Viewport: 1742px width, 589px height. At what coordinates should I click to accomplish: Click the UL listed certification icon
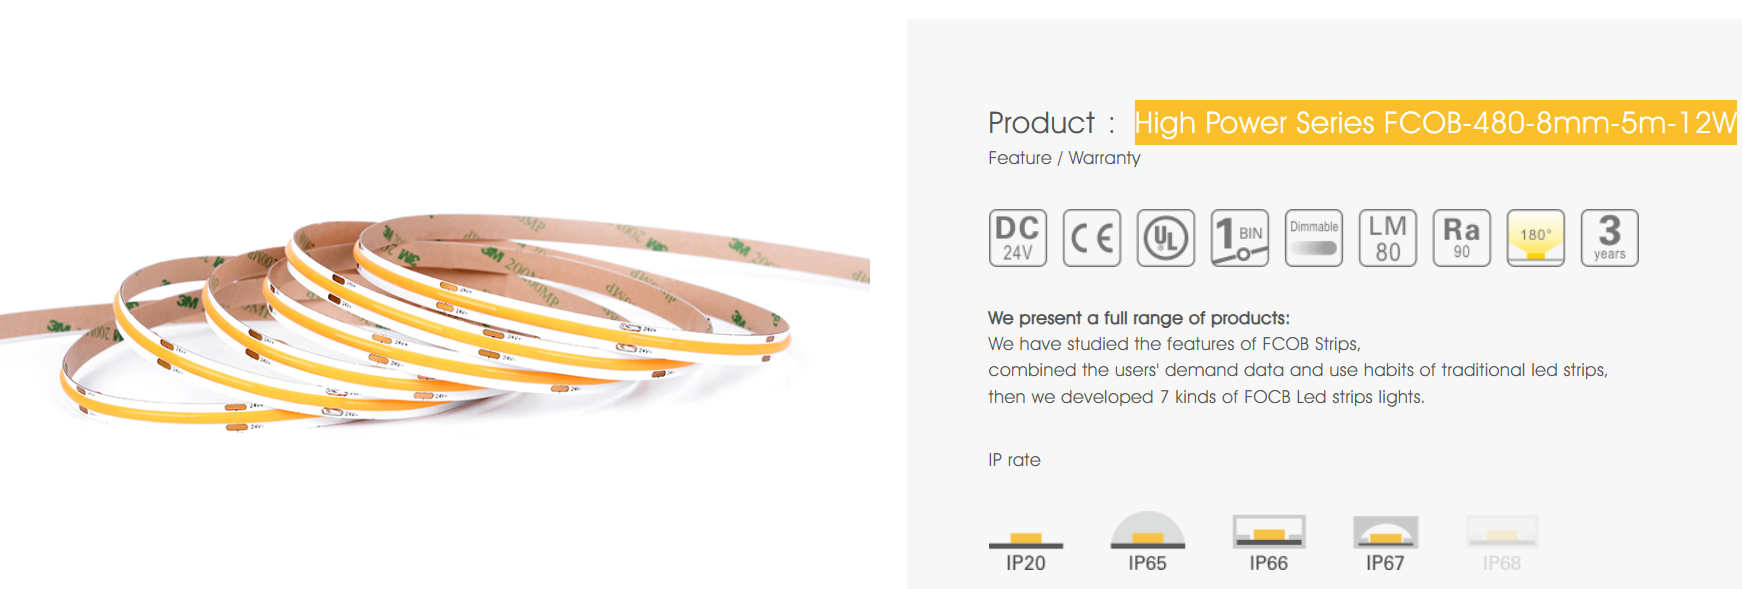1165,238
